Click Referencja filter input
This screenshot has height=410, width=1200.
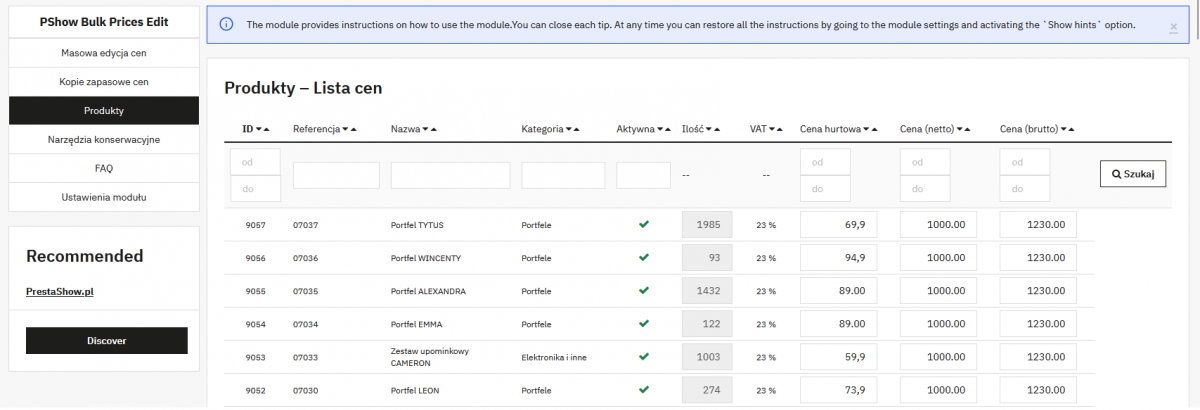point(336,175)
